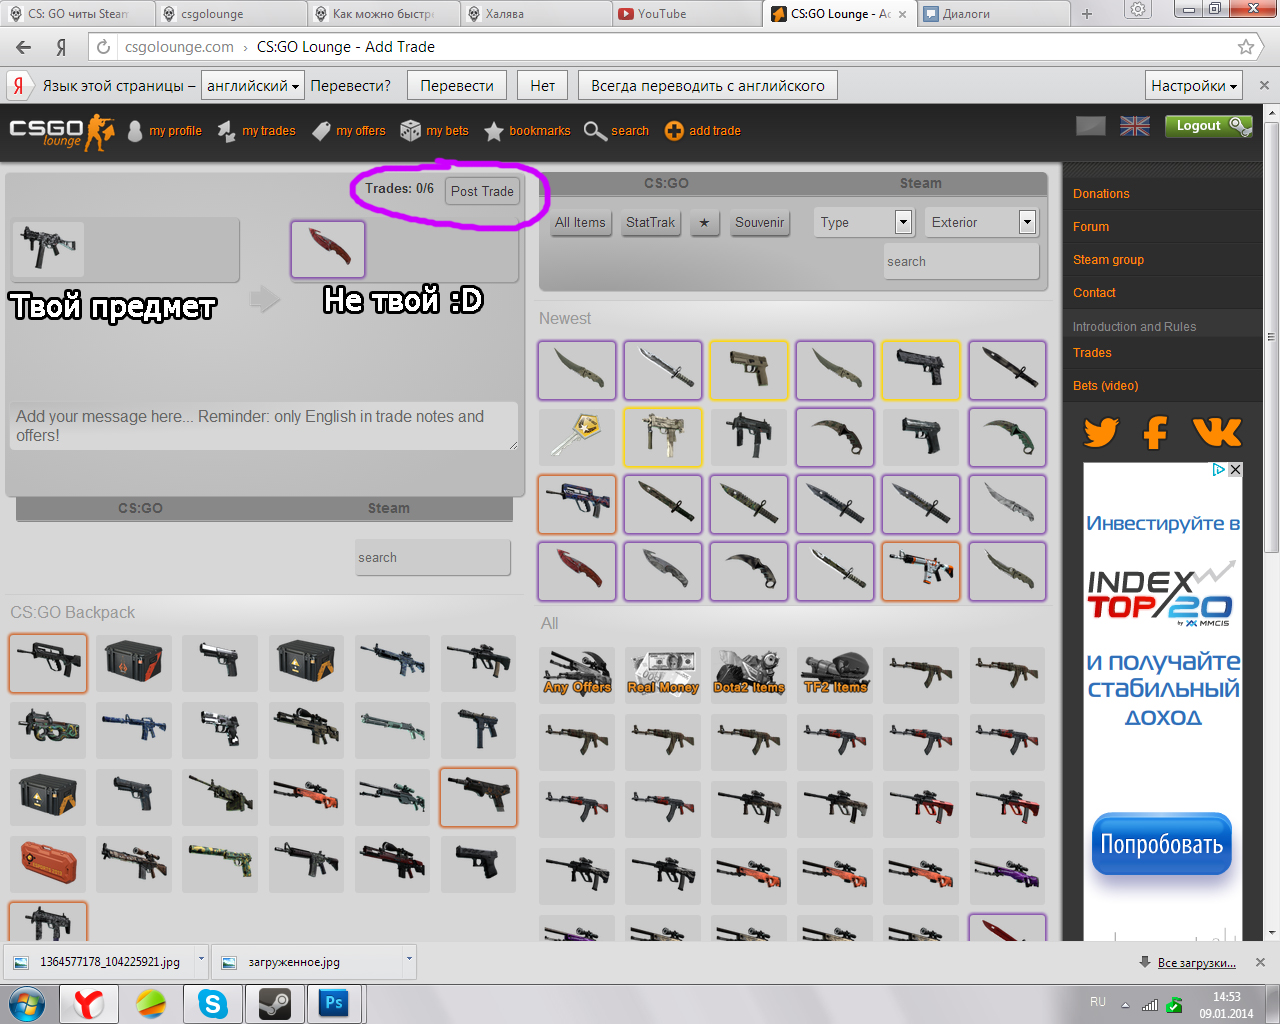The width and height of the screenshot is (1280, 1024).
Task: Click the Нет button in translate bar
Action: coord(543,86)
